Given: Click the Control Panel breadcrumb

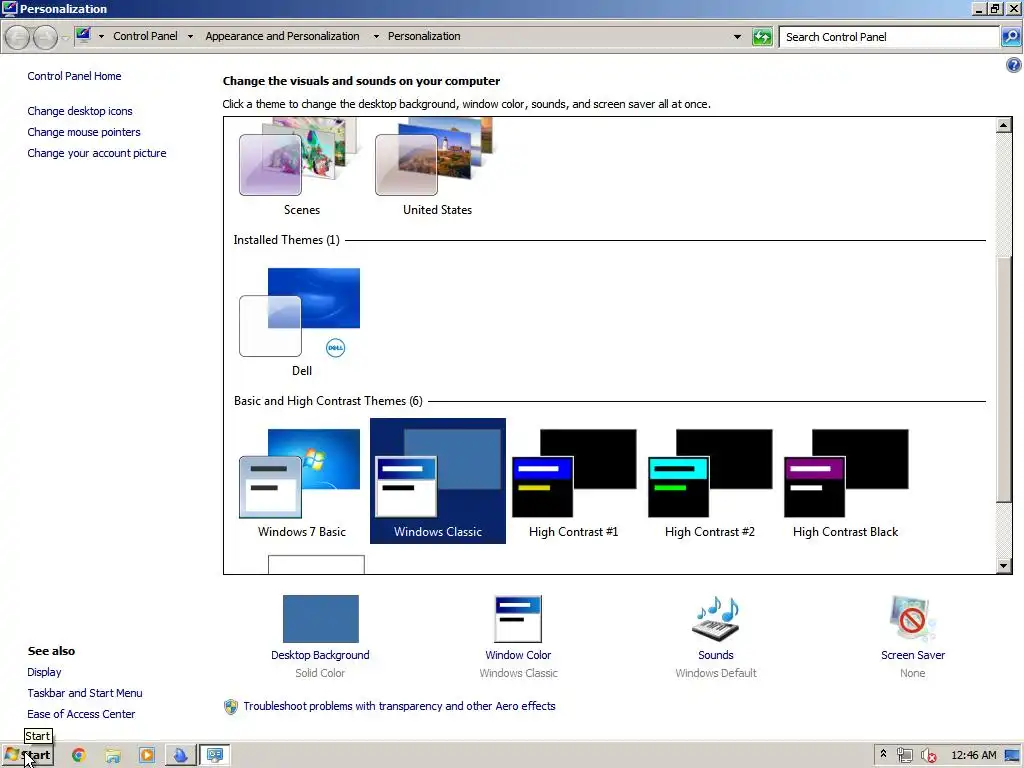Looking at the screenshot, I should pyautogui.click(x=145, y=36).
